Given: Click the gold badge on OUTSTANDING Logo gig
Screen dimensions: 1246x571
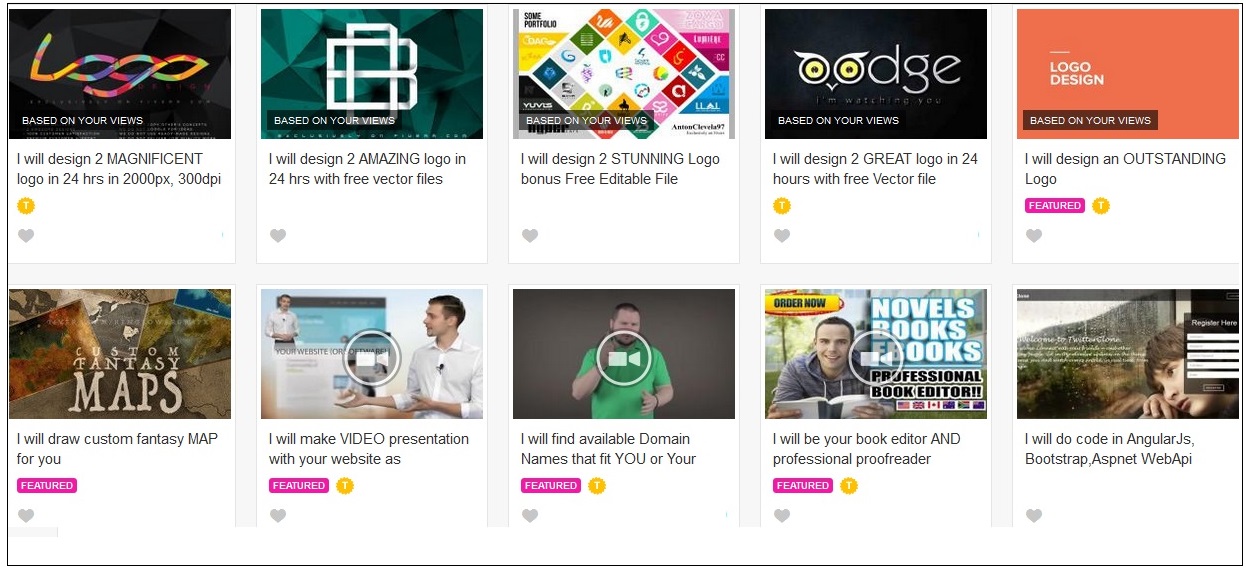Looking at the screenshot, I should [1100, 206].
